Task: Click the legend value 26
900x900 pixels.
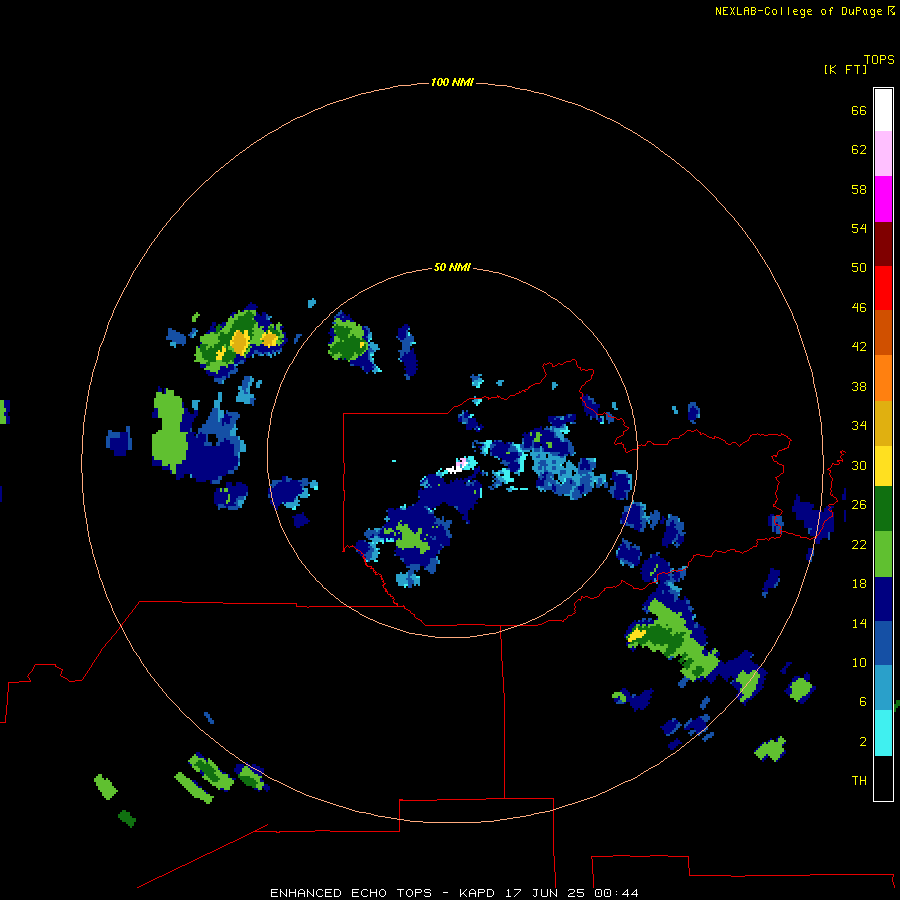Action: 859,505
